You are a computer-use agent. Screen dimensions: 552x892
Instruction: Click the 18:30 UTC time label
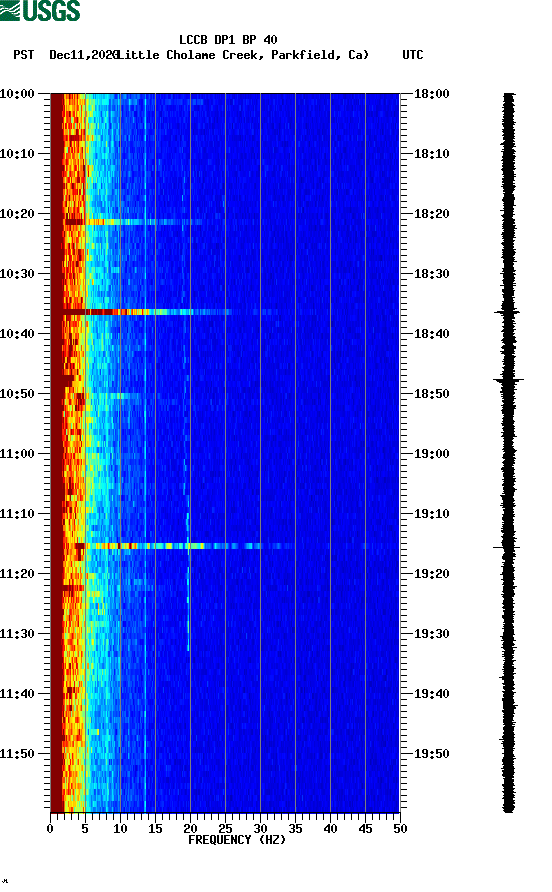point(431,274)
